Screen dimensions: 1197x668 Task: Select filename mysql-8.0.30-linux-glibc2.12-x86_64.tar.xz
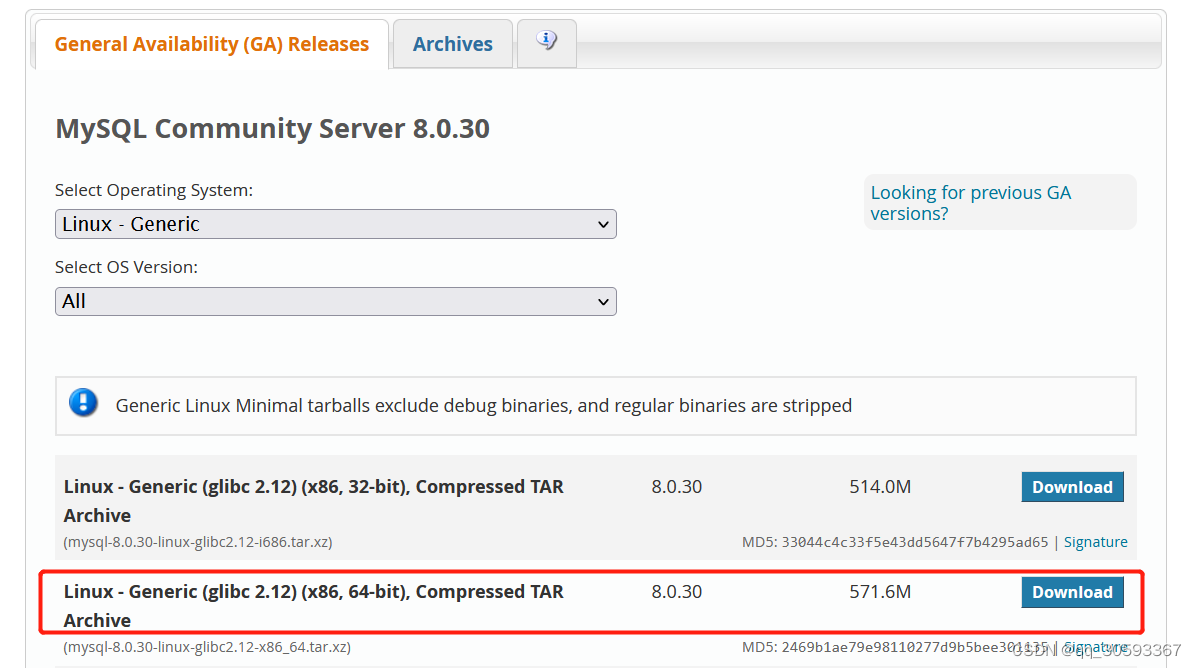(207, 647)
